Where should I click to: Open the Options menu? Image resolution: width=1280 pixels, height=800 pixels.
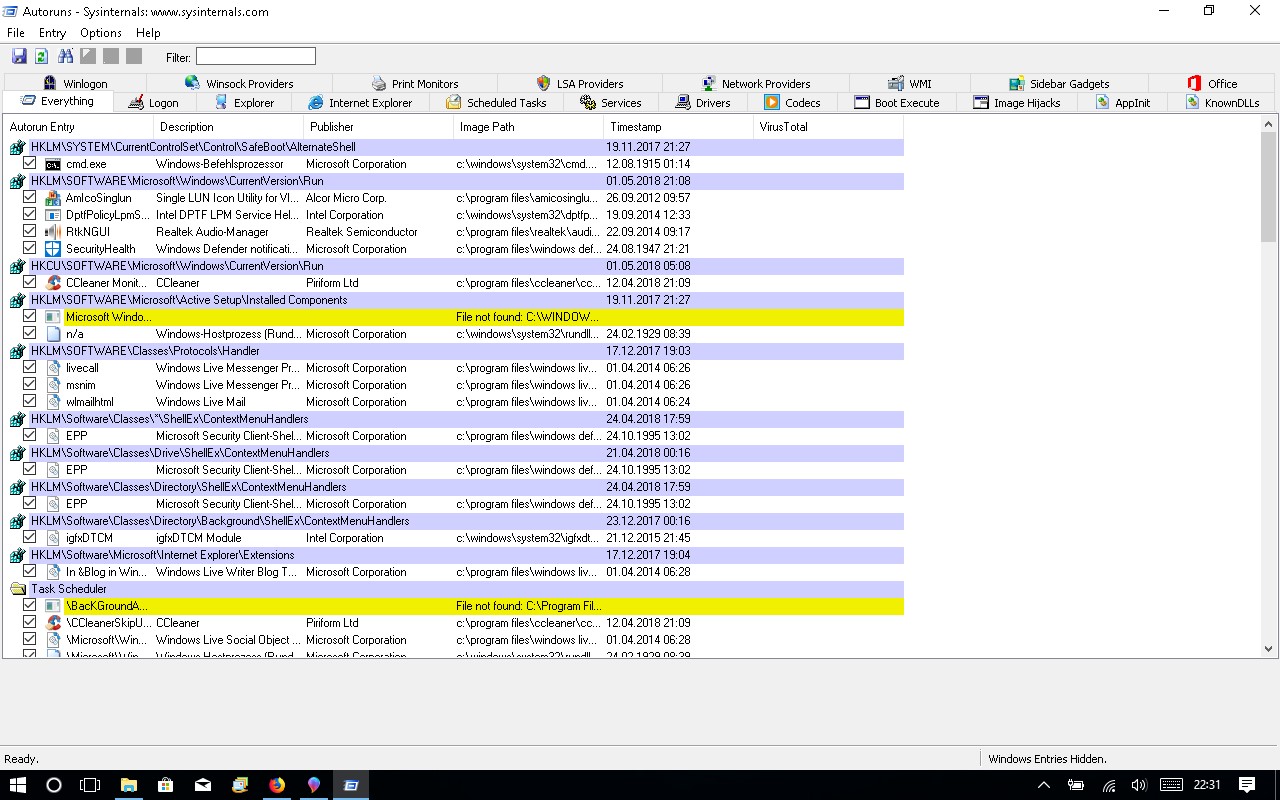101,33
